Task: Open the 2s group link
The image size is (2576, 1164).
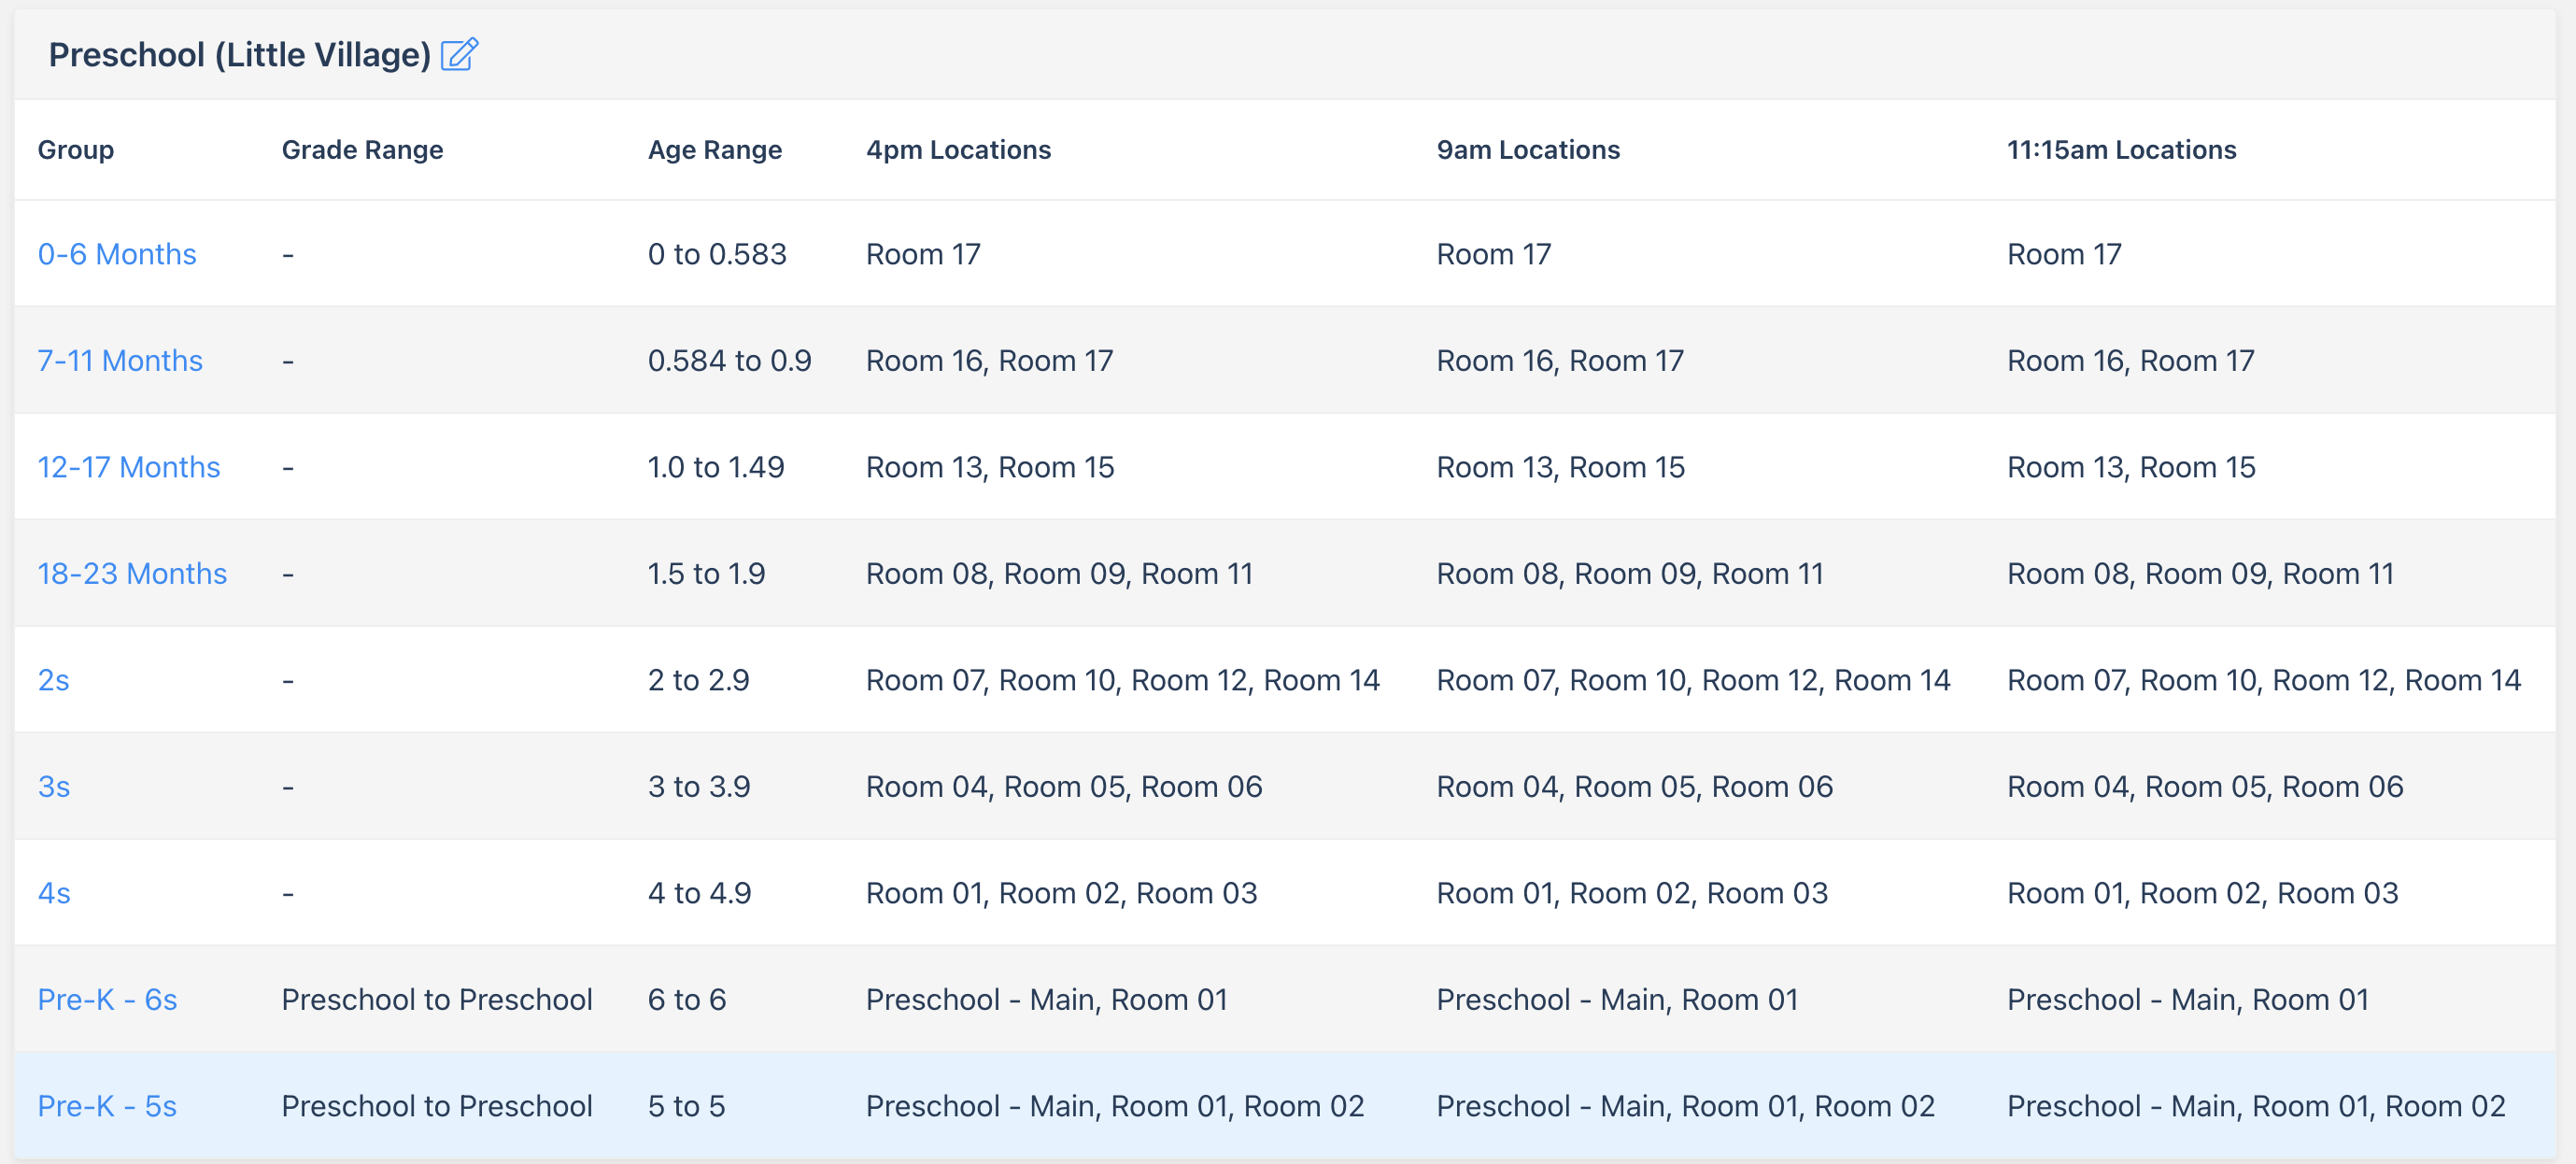Action: 53,680
